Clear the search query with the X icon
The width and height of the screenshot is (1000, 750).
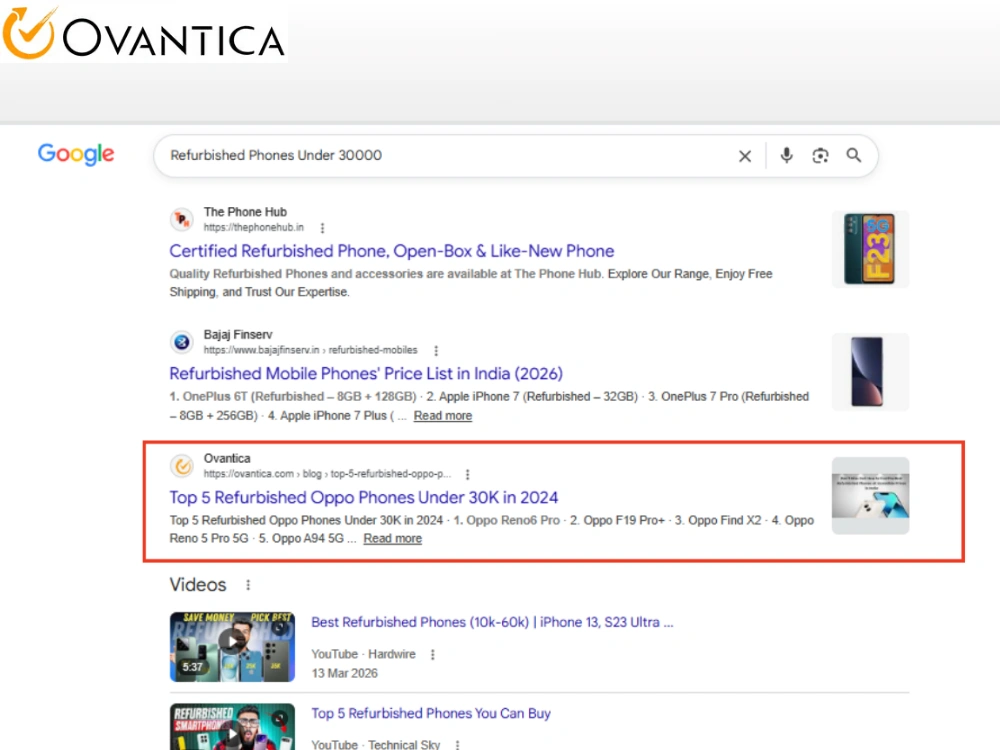[744, 156]
